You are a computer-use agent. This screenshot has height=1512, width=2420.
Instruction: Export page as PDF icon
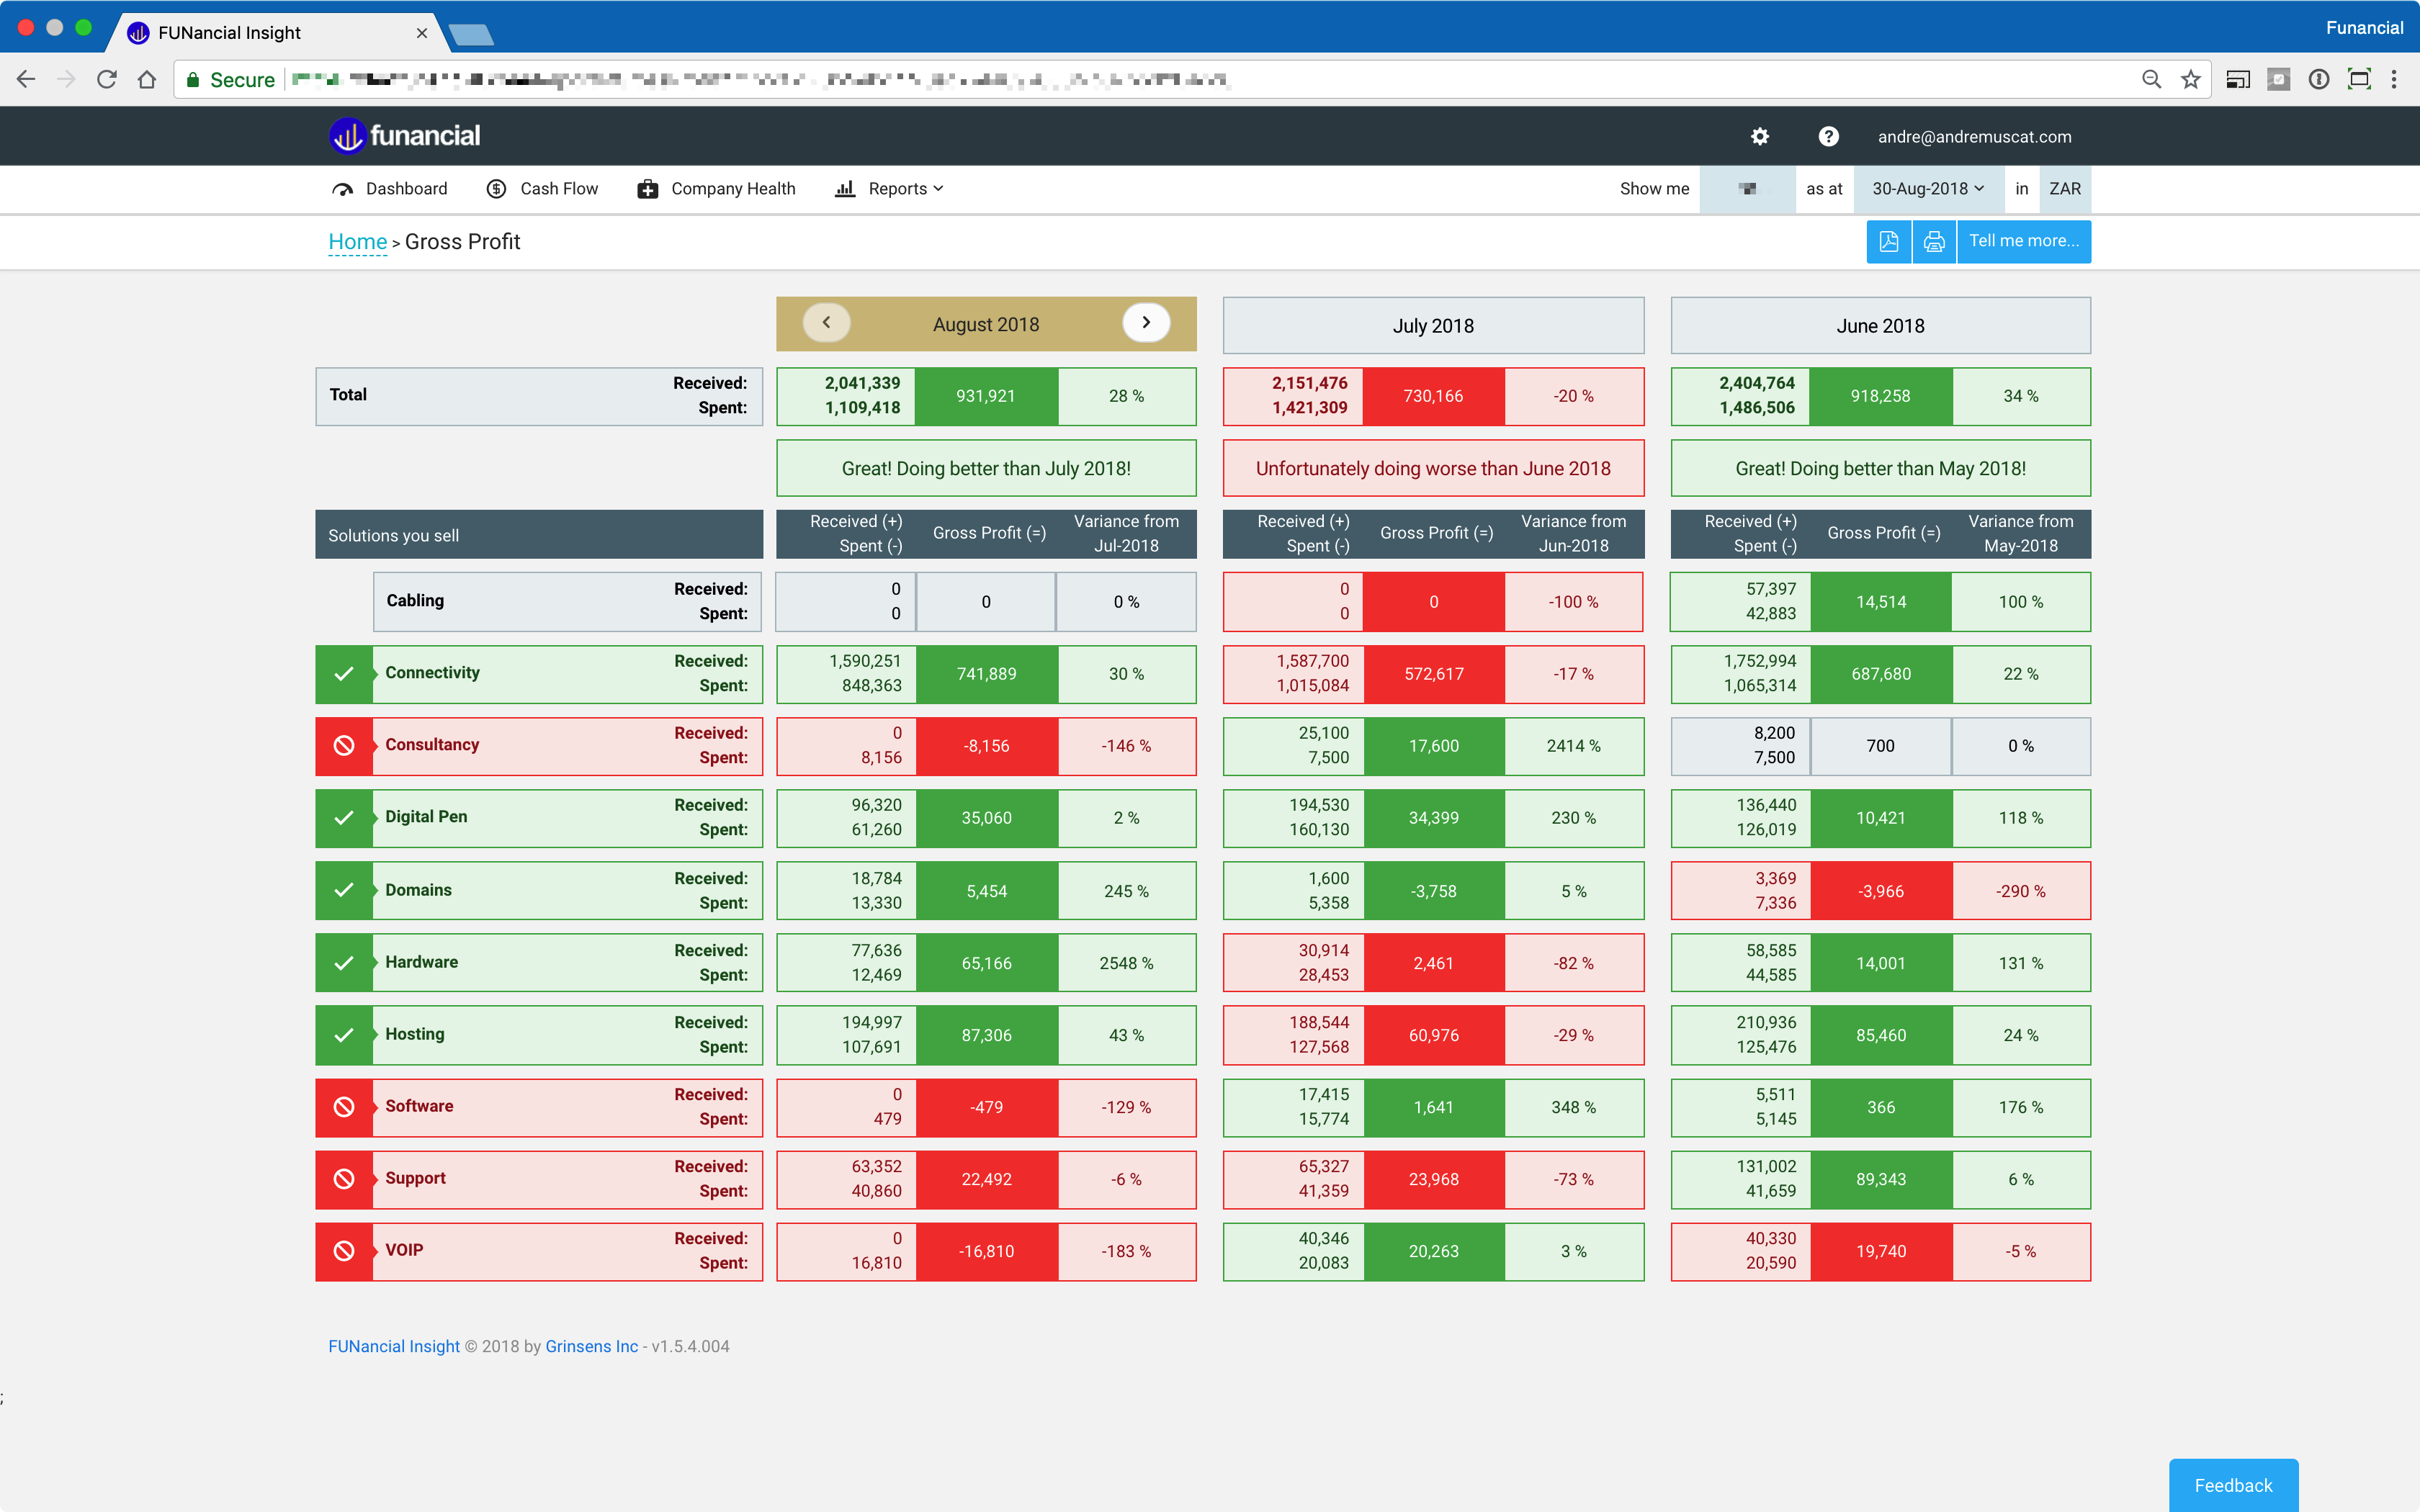[1888, 241]
